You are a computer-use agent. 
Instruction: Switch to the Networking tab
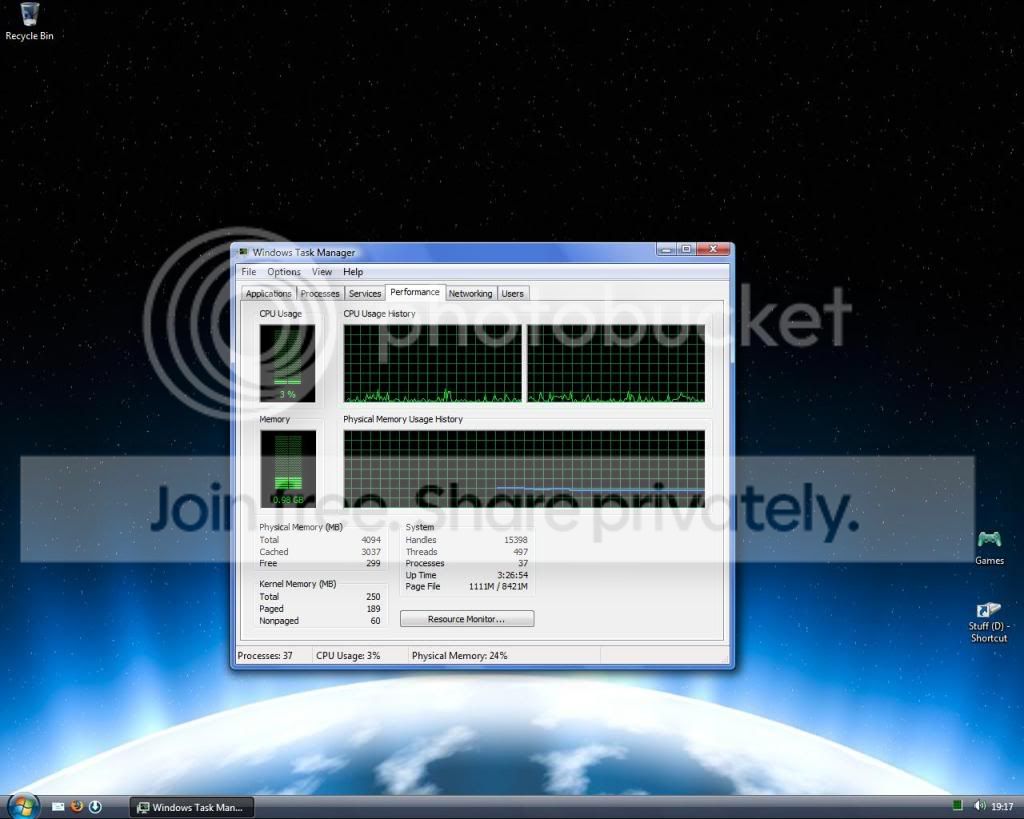tap(470, 294)
